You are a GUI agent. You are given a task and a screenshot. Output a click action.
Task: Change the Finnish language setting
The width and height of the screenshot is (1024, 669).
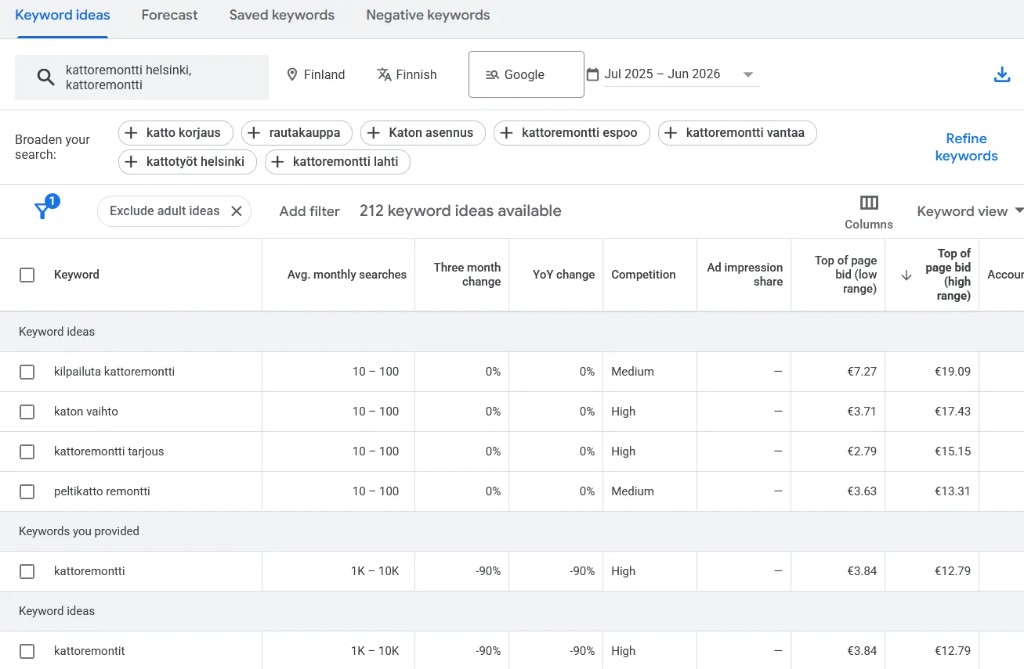(x=406, y=74)
